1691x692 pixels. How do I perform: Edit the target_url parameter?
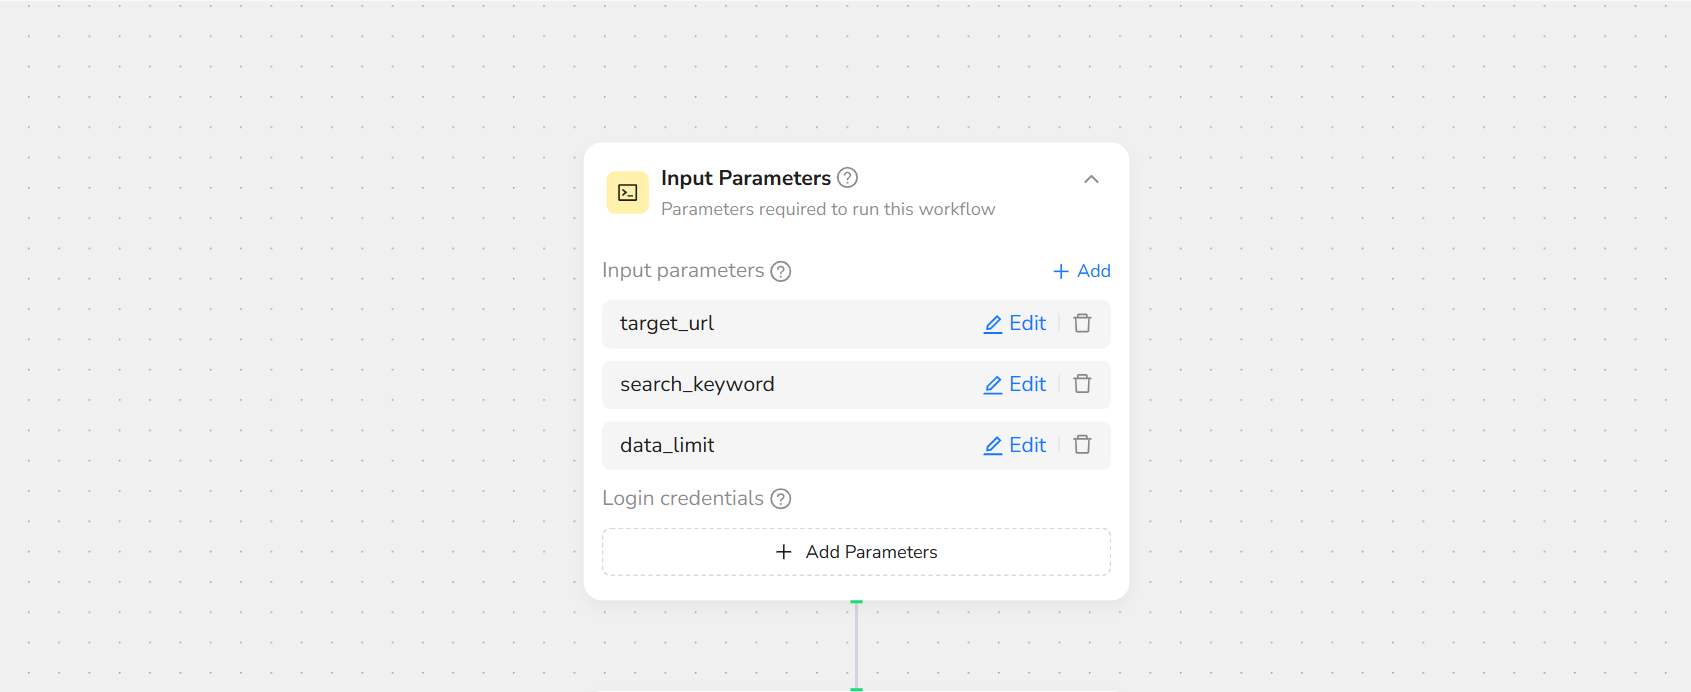coord(1015,324)
